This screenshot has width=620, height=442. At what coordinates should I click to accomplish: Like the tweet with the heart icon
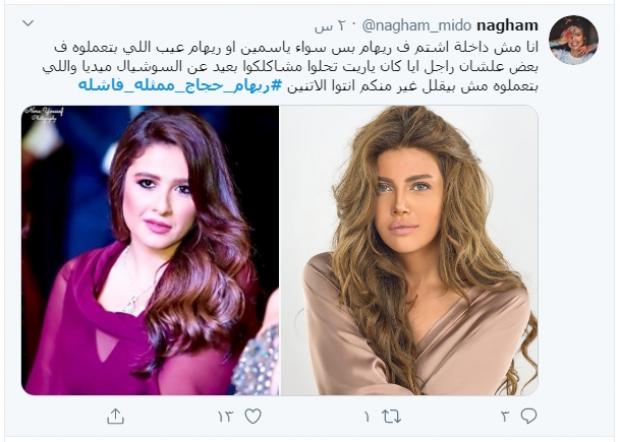click(x=253, y=416)
